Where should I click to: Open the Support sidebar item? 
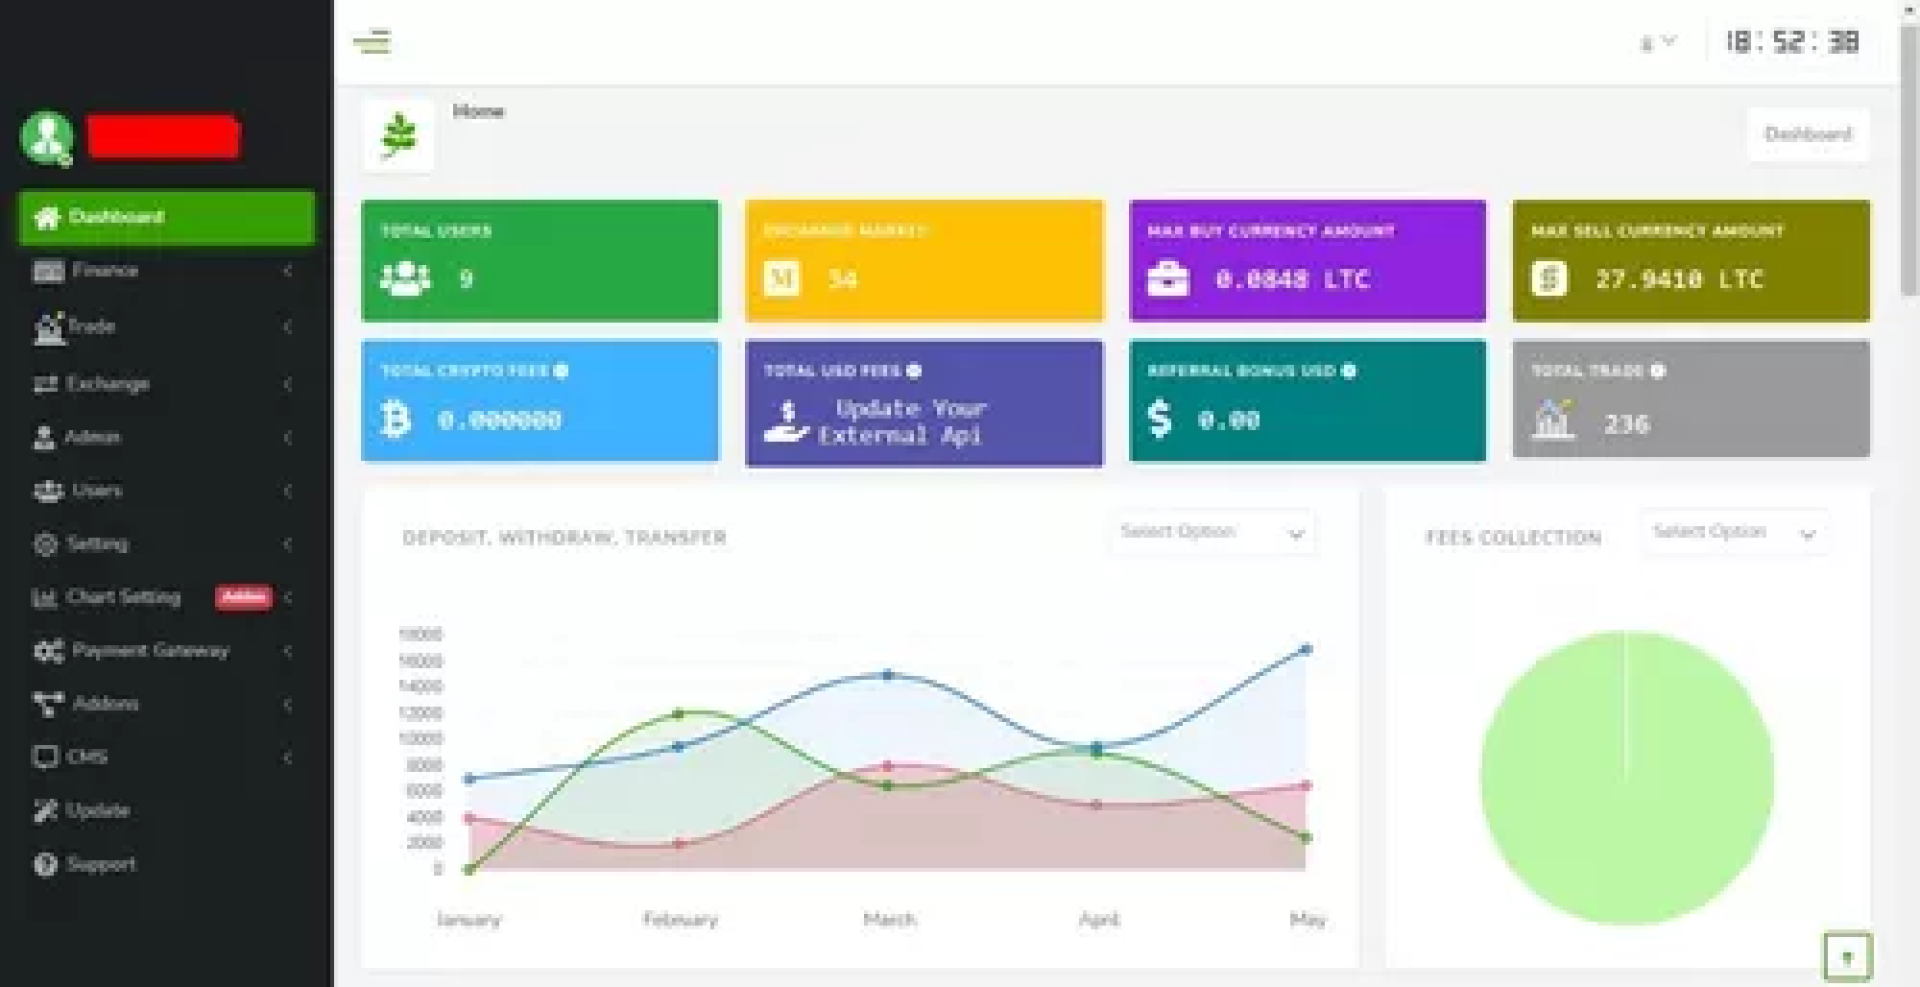(100, 864)
